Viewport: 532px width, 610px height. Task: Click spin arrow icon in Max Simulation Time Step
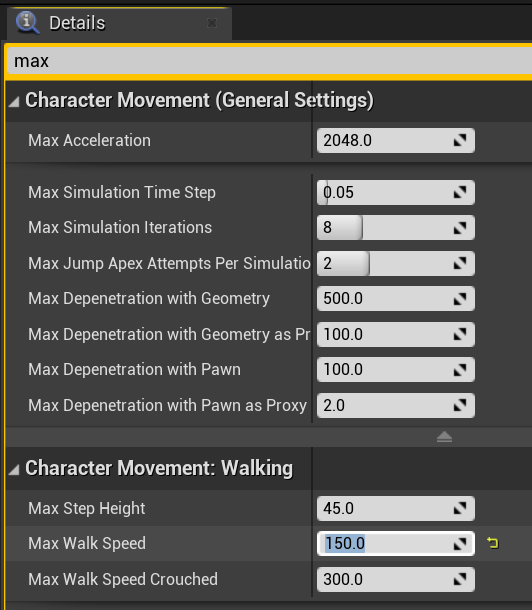[460, 192]
